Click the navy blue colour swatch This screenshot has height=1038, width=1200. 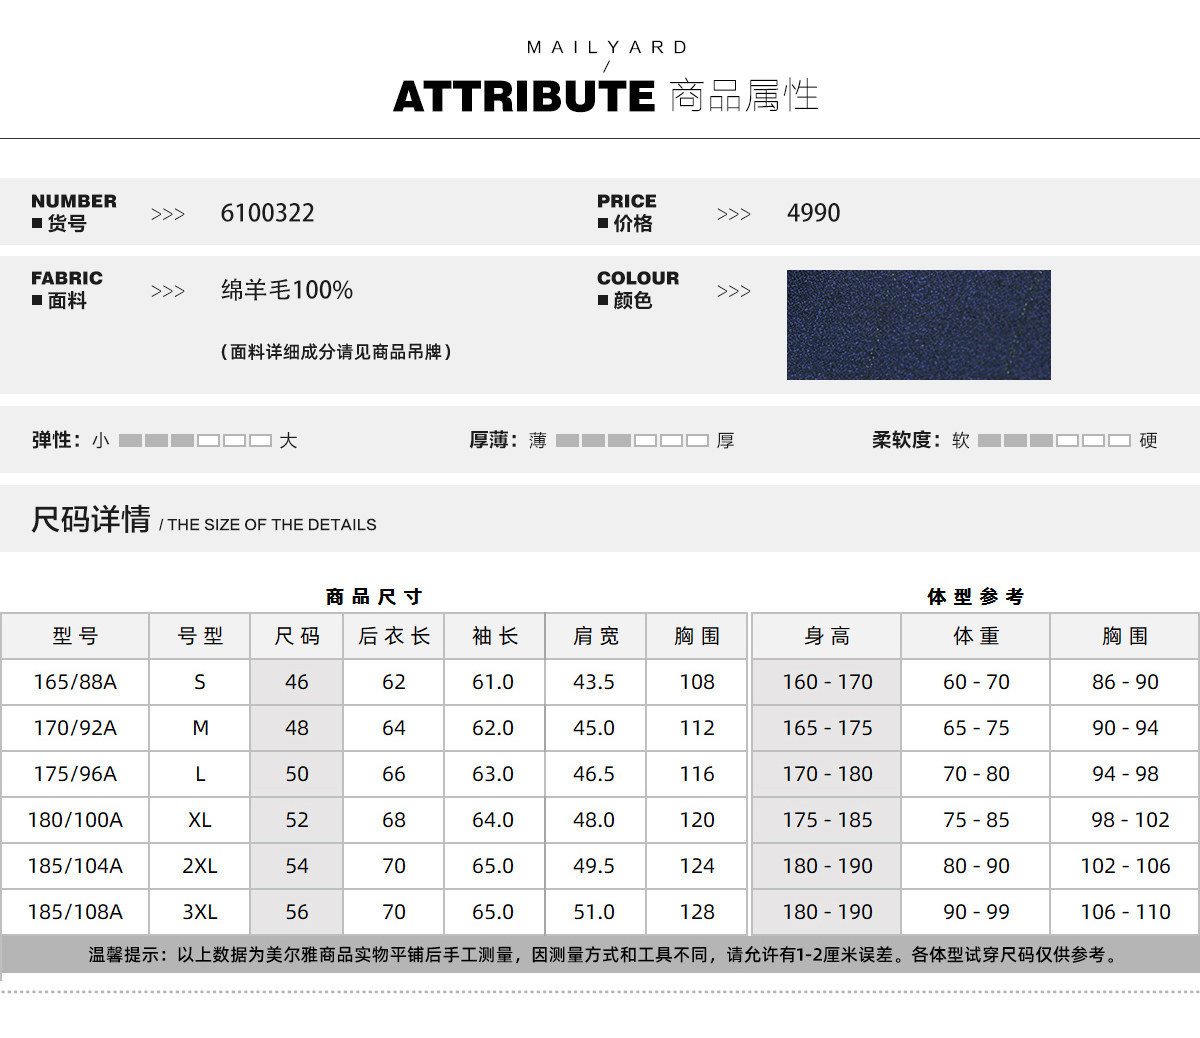click(x=918, y=325)
